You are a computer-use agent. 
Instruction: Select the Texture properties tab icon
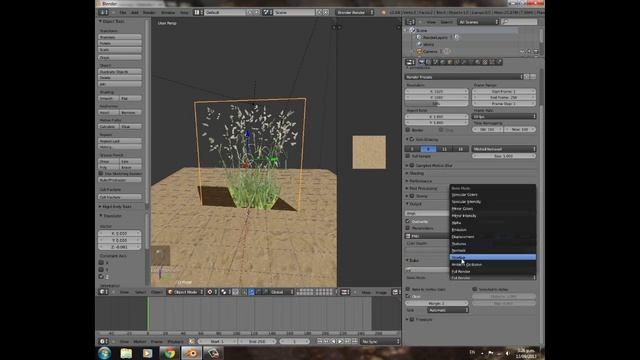[x=485, y=62]
